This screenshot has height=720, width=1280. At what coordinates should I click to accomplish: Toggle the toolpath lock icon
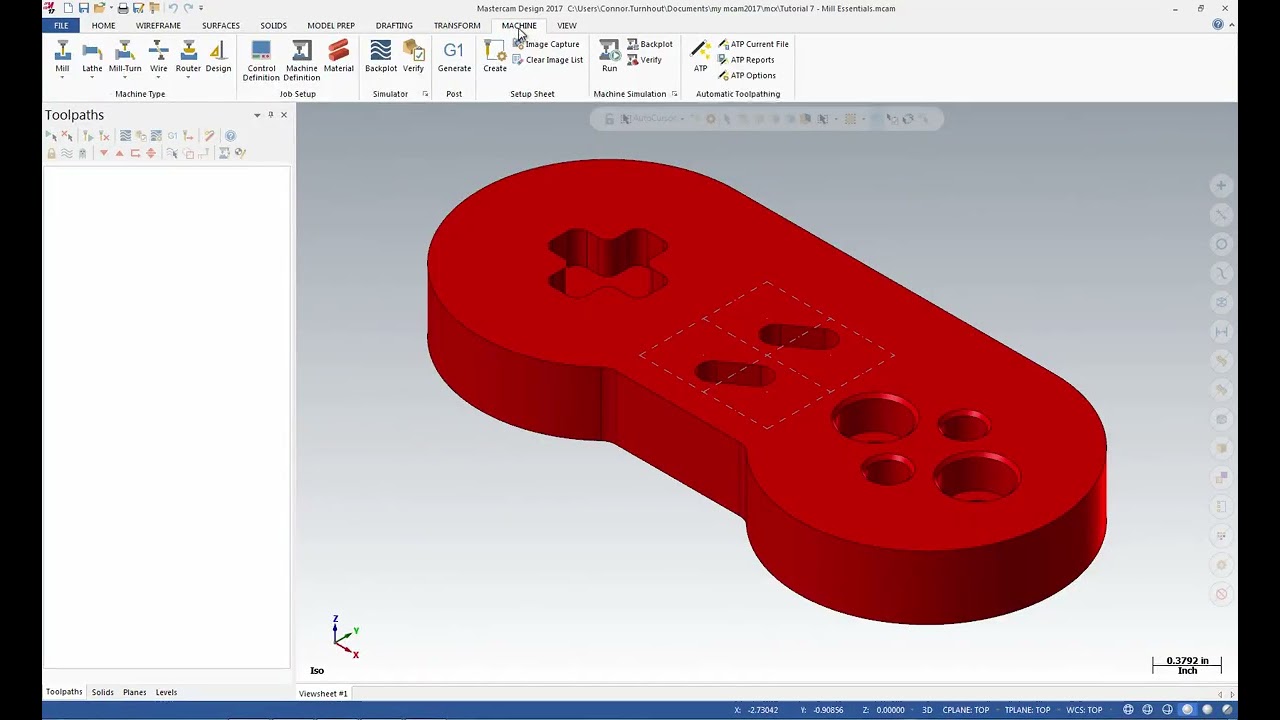click(x=51, y=153)
